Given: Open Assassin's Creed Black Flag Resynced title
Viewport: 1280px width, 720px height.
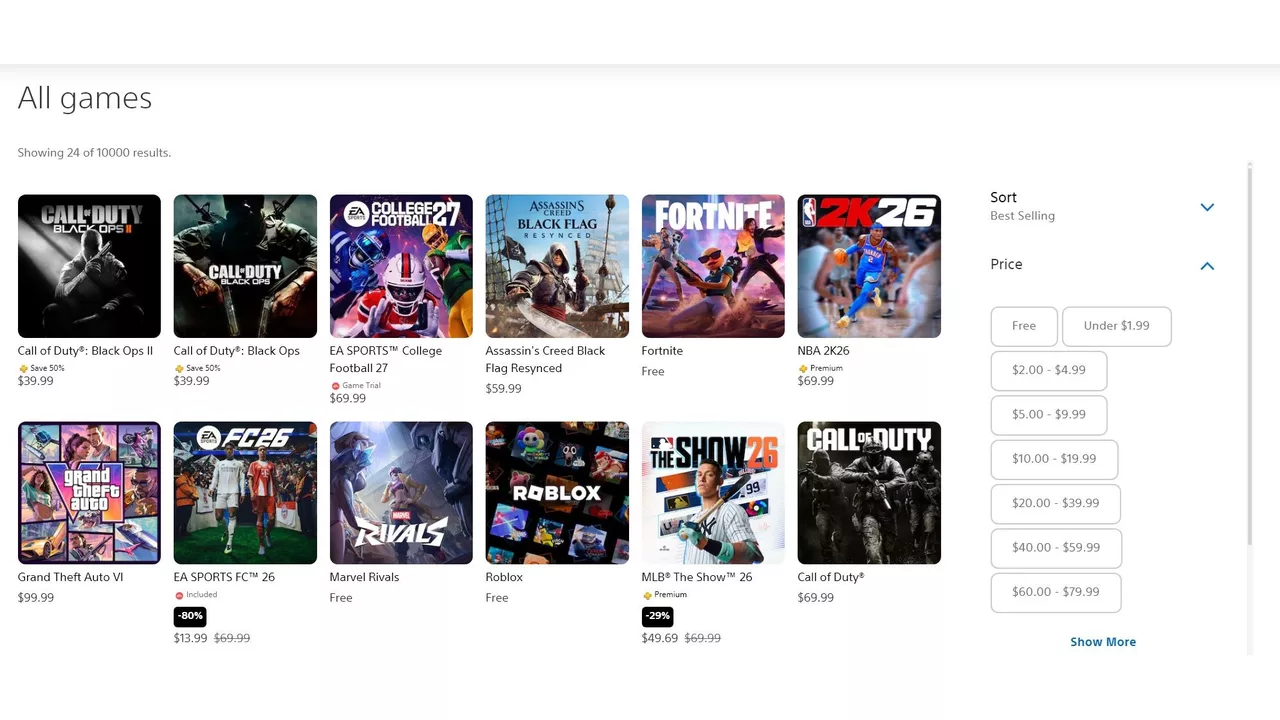Looking at the screenshot, I should 546,359.
